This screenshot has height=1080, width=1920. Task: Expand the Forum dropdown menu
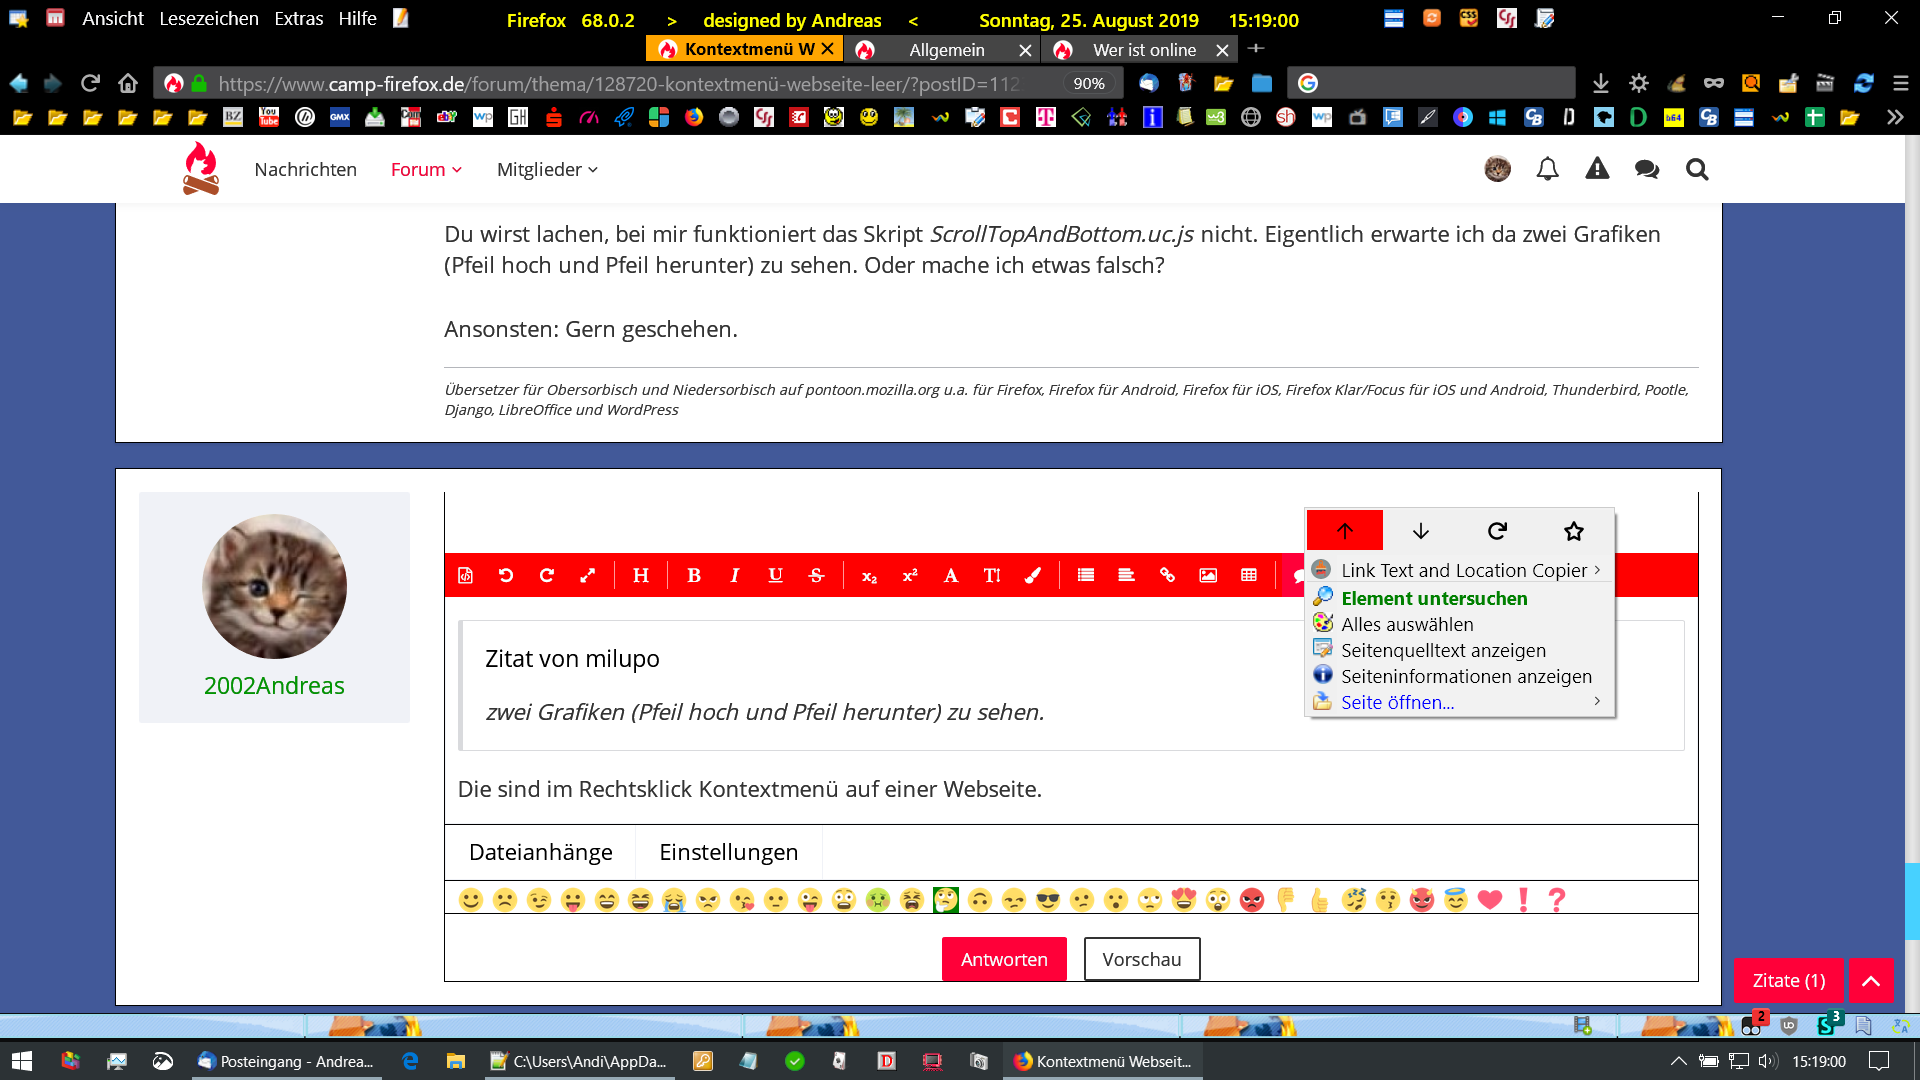click(426, 170)
